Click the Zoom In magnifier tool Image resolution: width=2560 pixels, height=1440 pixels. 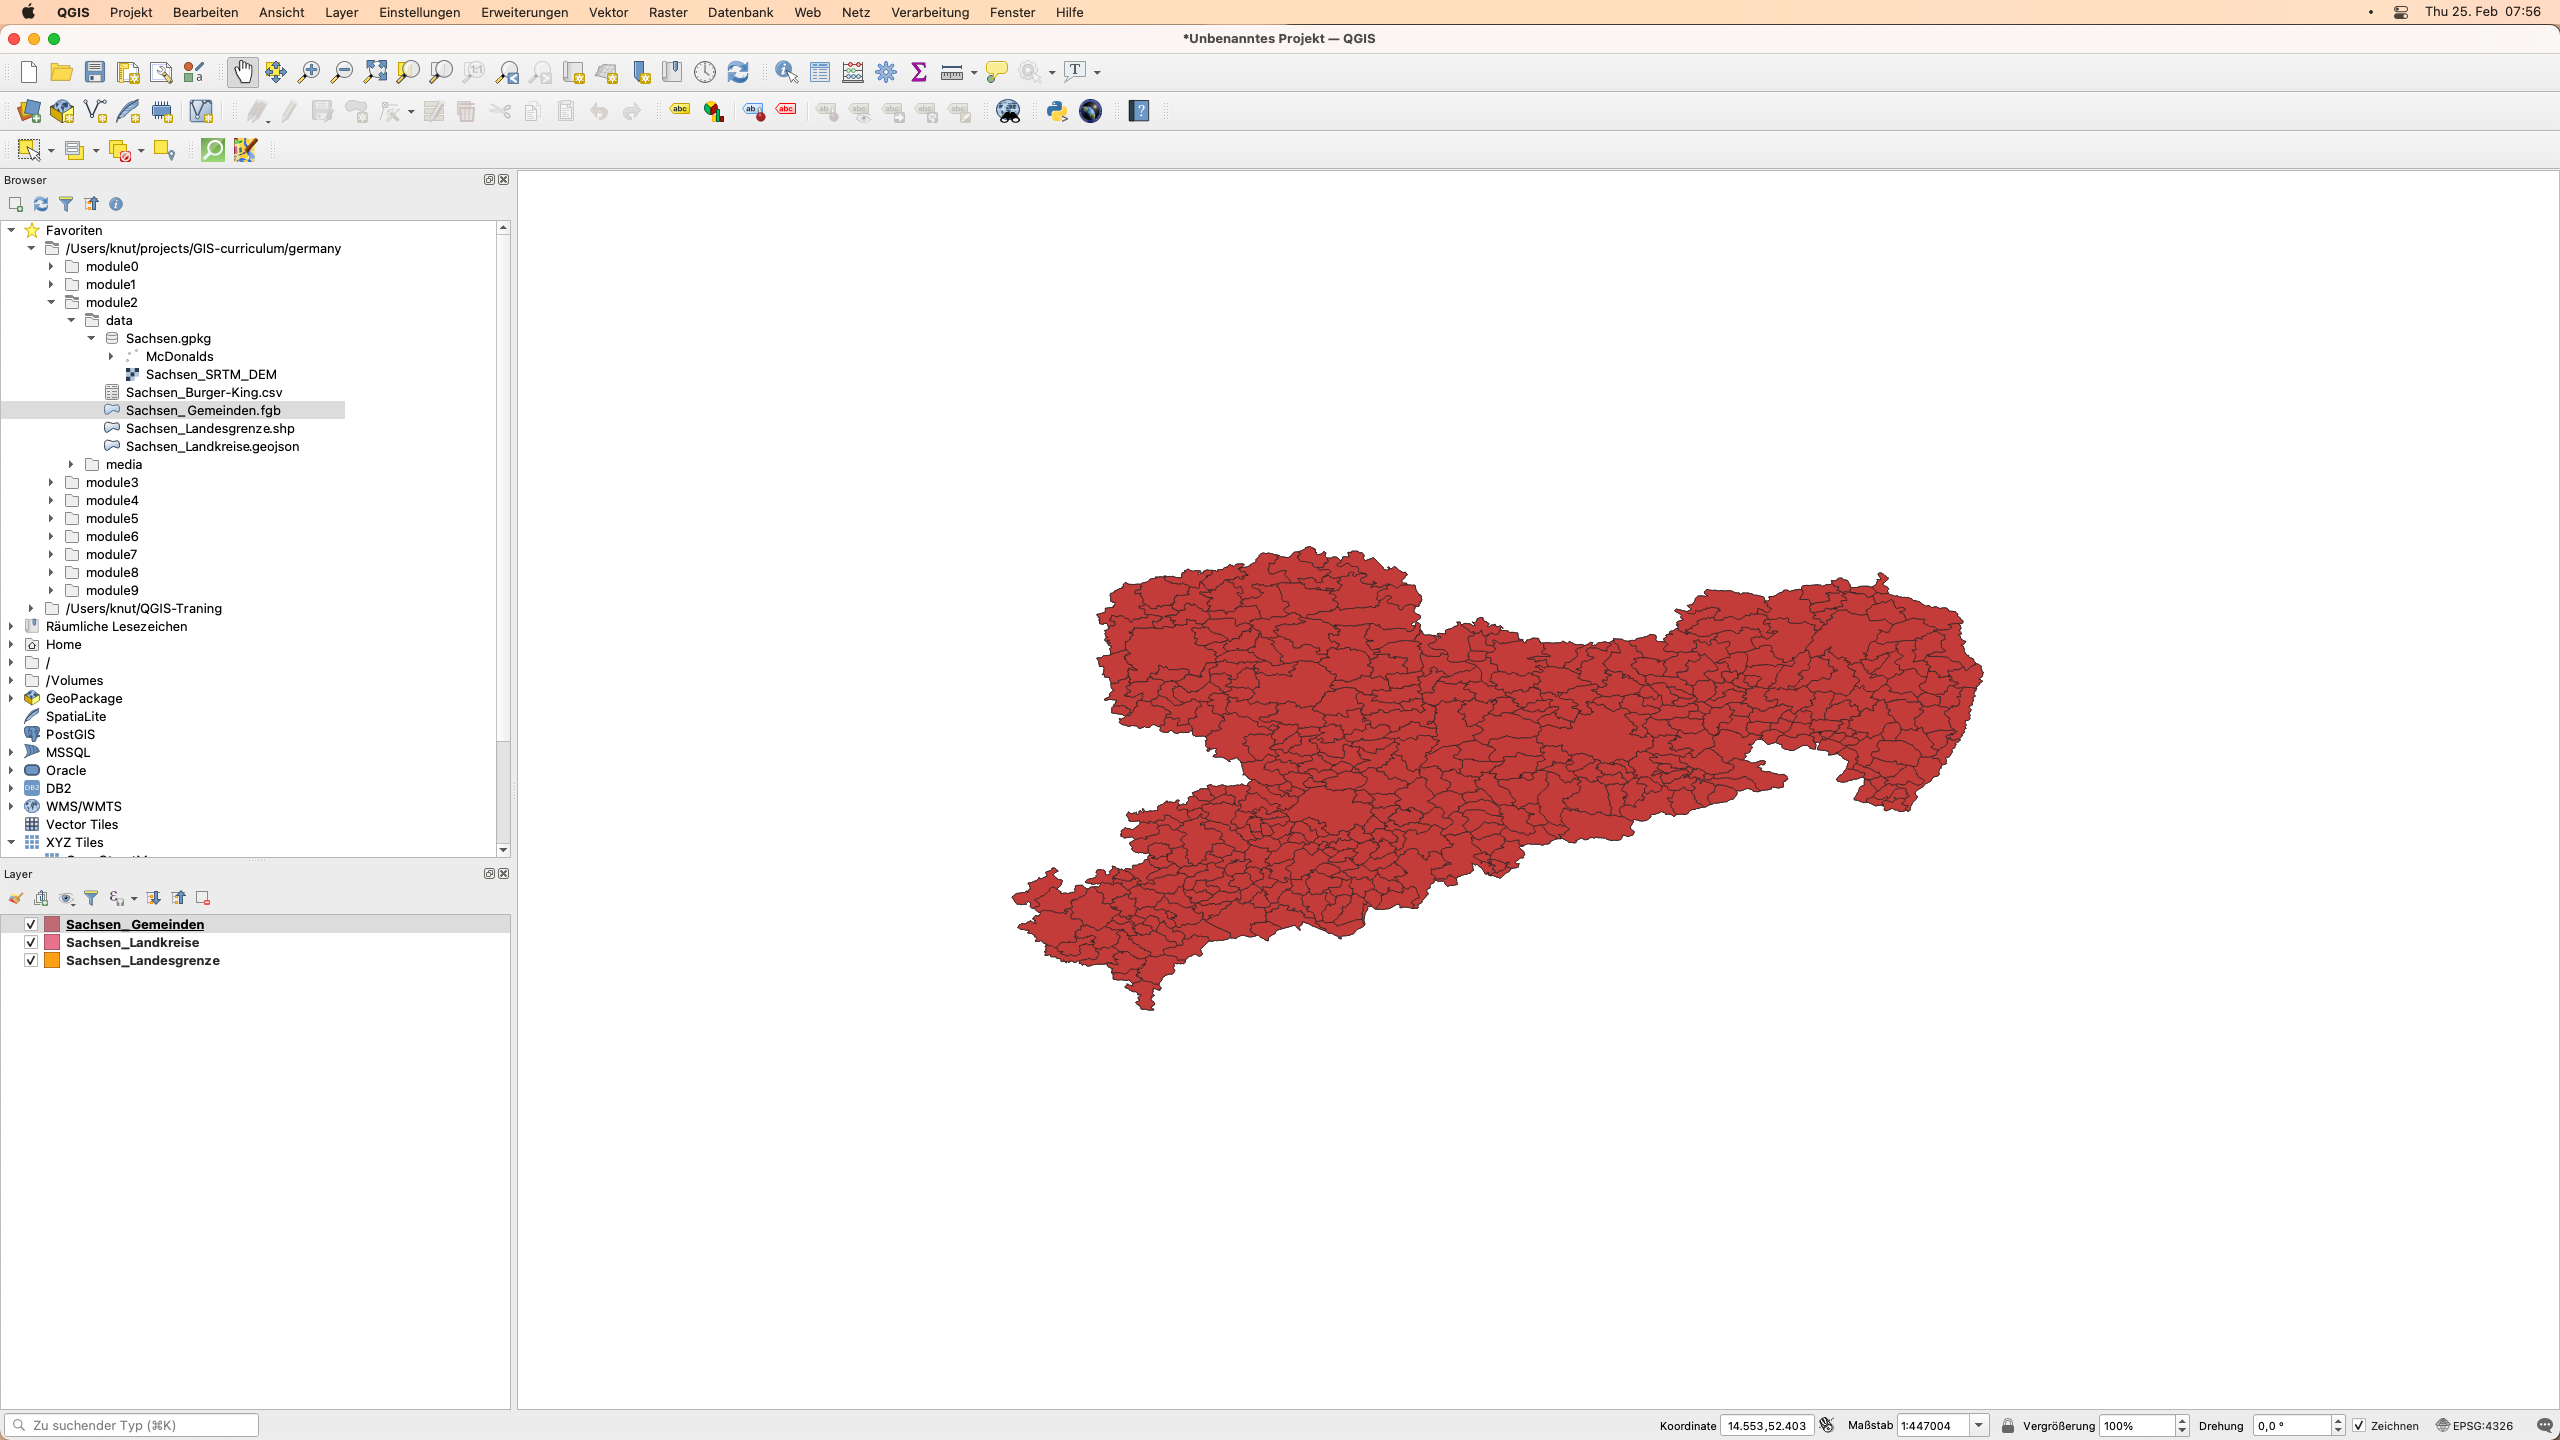309,72
